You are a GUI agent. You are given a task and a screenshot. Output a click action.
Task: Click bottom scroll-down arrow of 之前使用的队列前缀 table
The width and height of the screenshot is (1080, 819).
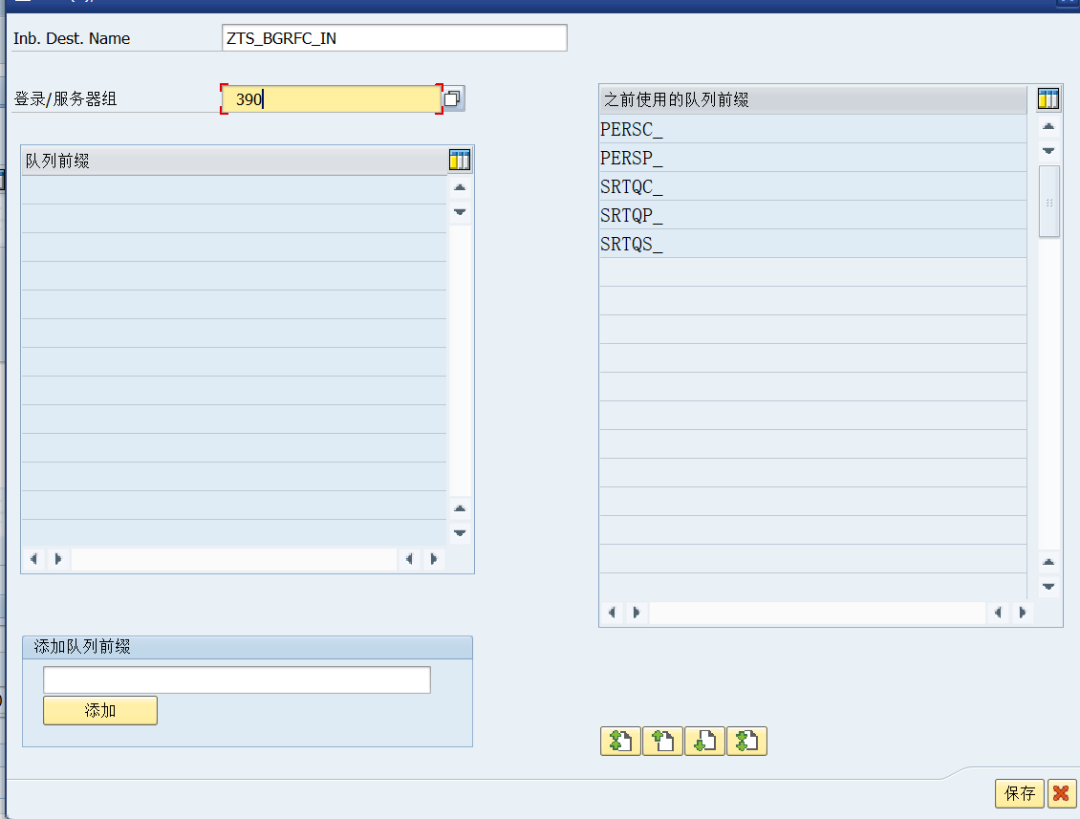tap(1048, 587)
